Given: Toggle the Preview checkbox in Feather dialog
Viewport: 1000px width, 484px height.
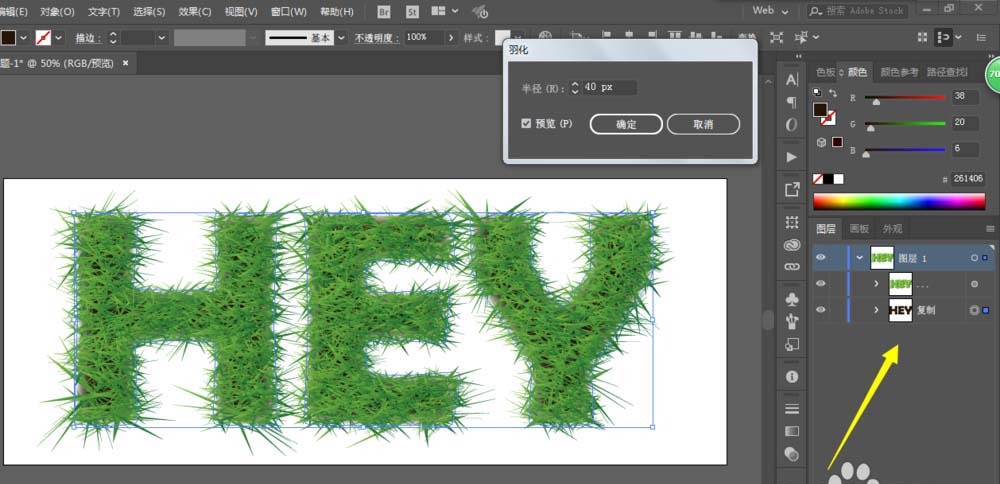Looking at the screenshot, I should click(526, 123).
